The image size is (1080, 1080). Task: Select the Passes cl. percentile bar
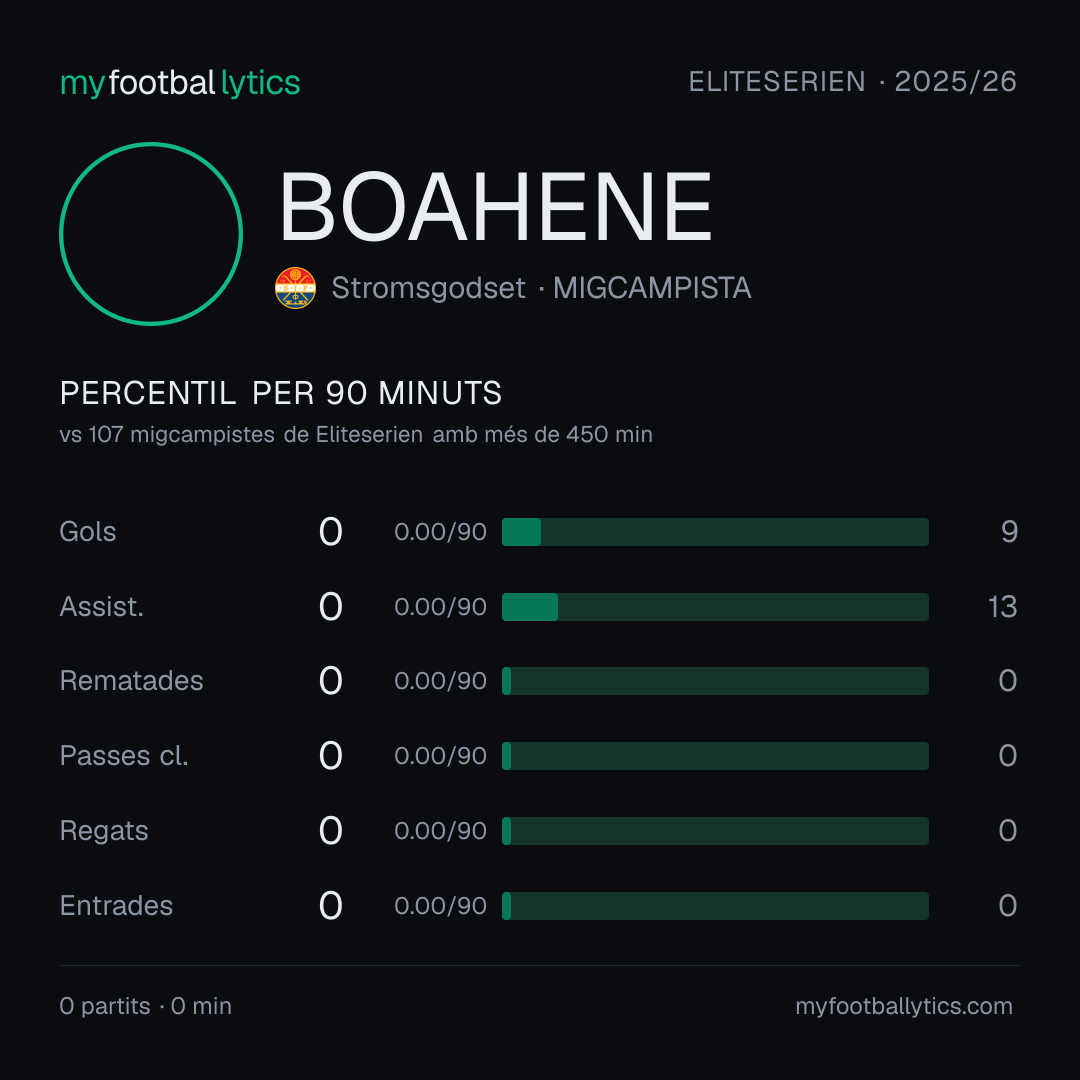point(715,756)
